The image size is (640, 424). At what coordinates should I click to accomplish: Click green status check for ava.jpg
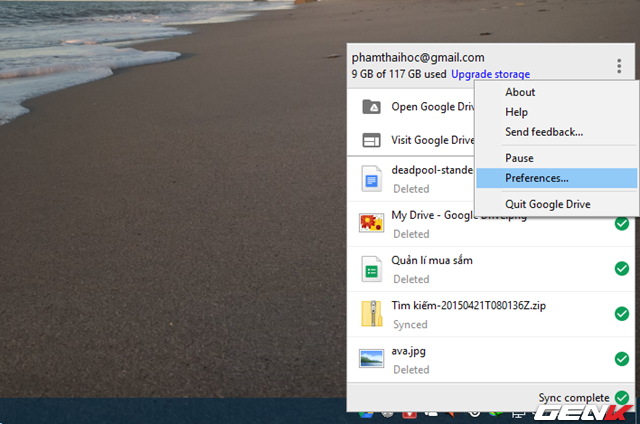tap(622, 359)
